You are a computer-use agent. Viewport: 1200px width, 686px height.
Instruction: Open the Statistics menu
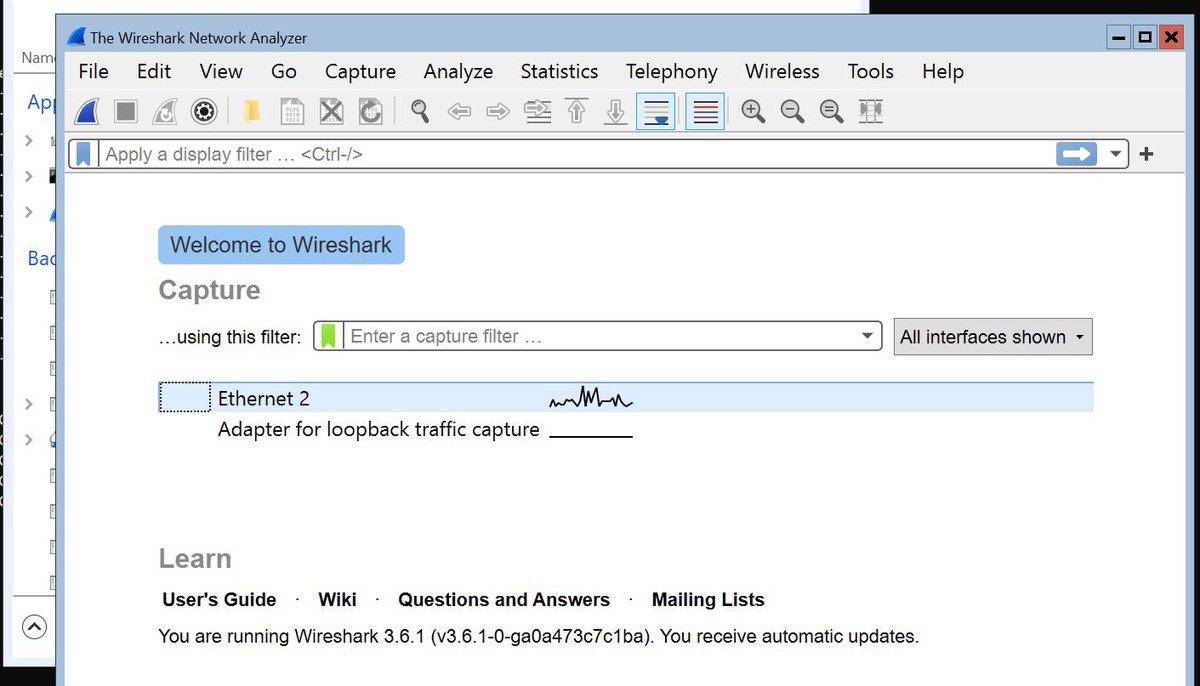pos(559,71)
